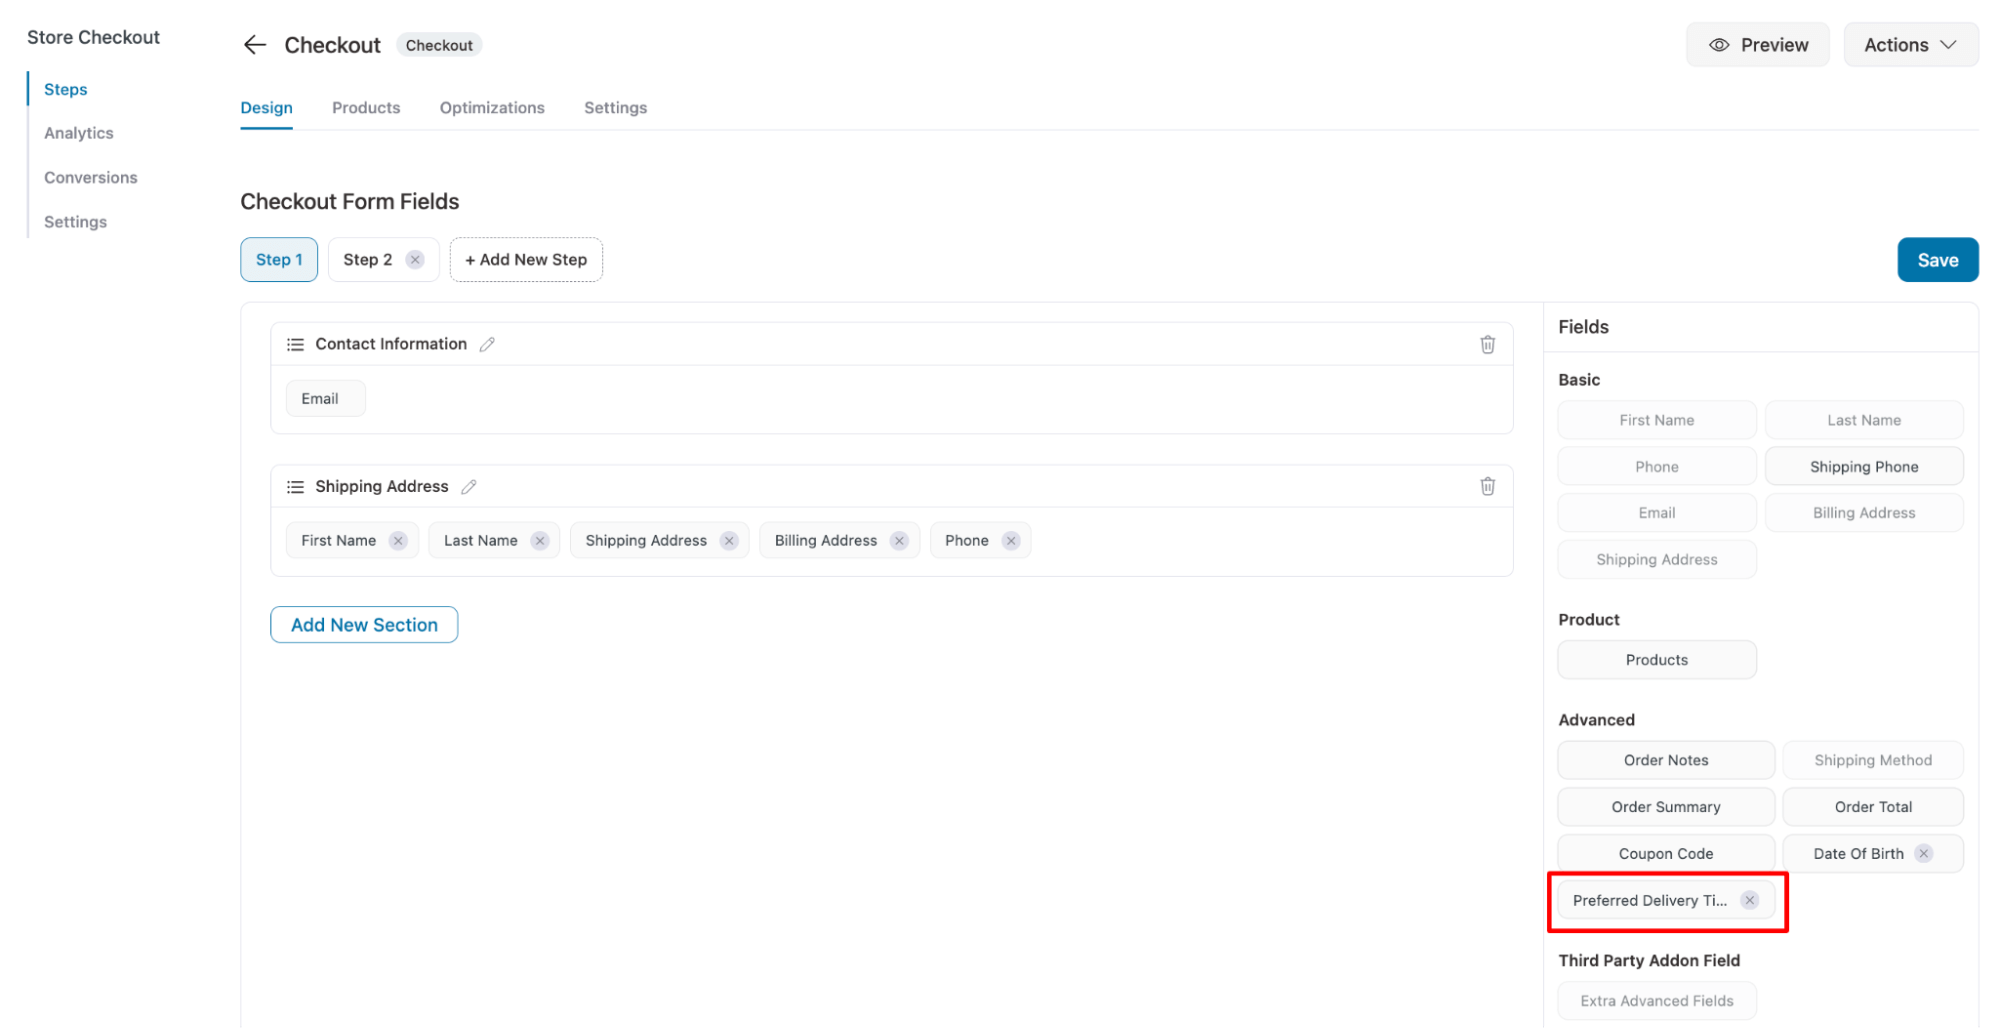Delete the Date Of Birth custom field
This screenshot has width=1999, height=1028.
(x=1924, y=854)
